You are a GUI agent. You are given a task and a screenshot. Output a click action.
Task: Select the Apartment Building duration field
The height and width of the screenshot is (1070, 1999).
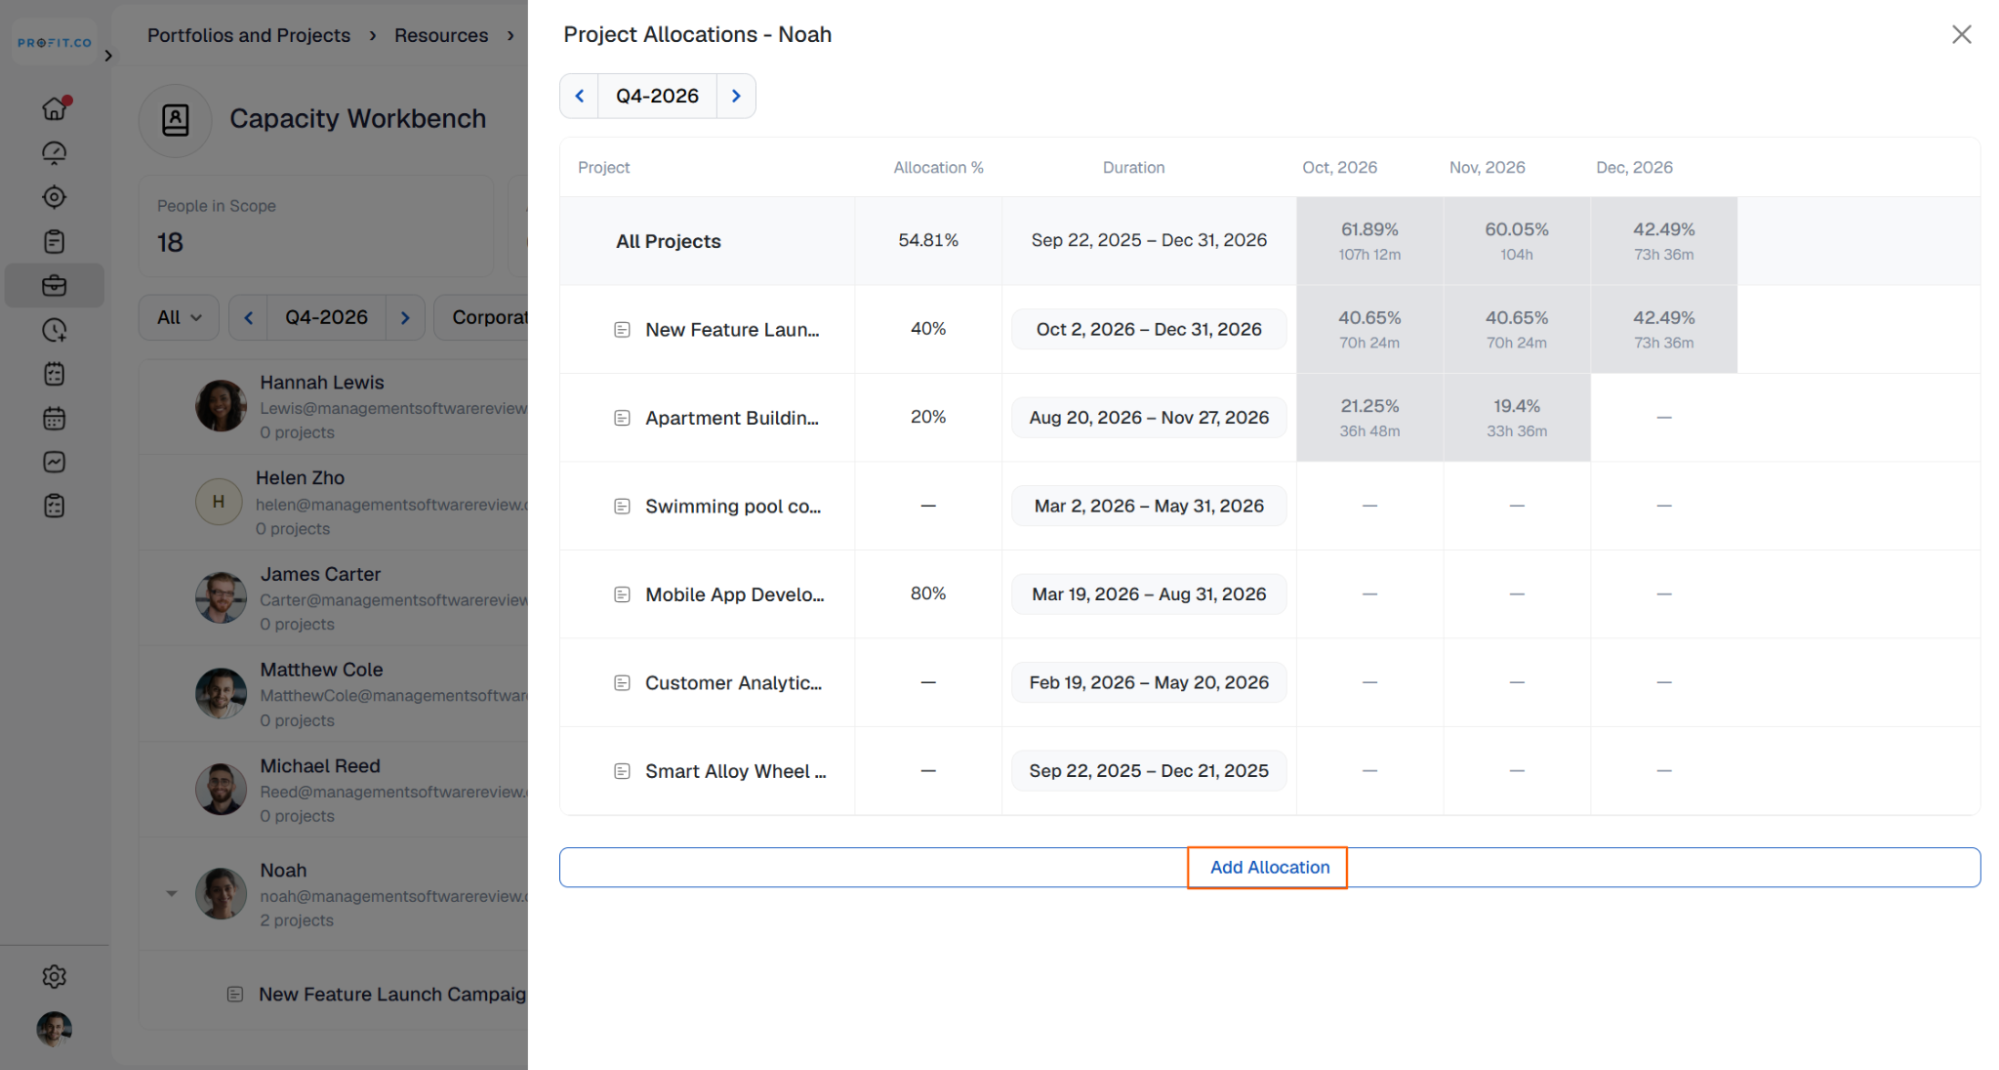pos(1149,417)
